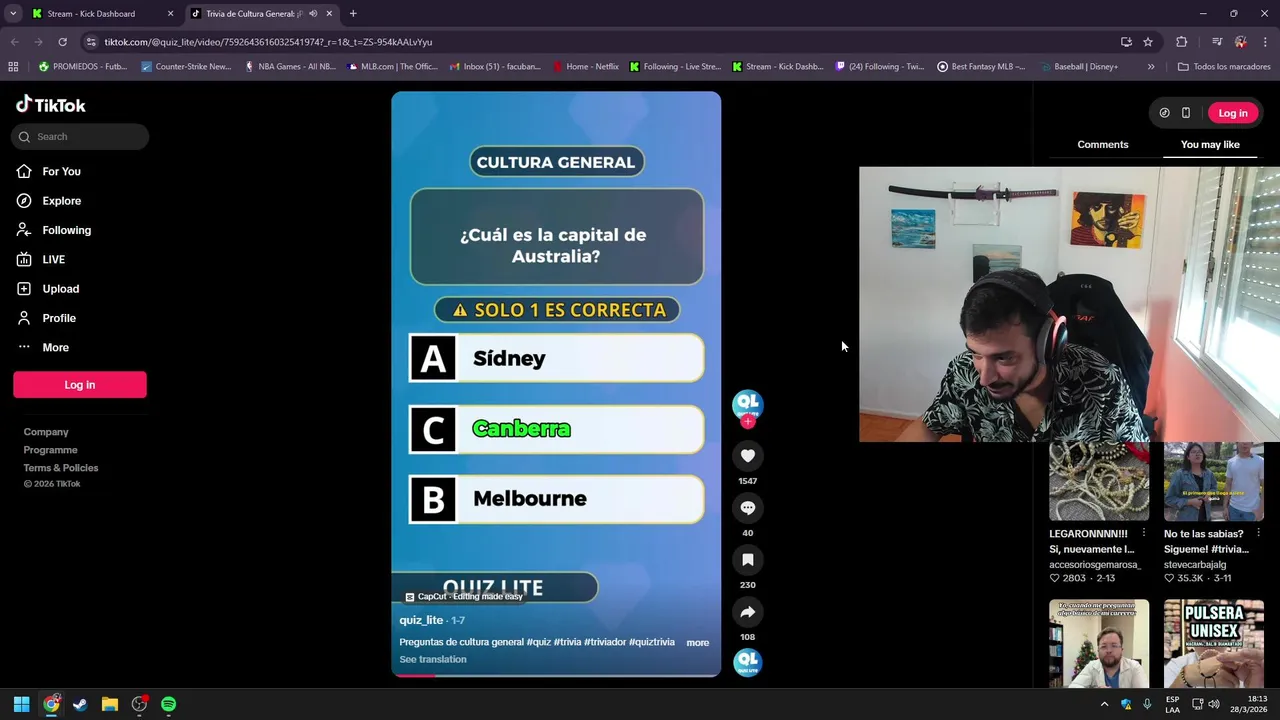Screen dimensions: 1280x720
Task: Open the sound disc icon below share
Action: coord(747,662)
